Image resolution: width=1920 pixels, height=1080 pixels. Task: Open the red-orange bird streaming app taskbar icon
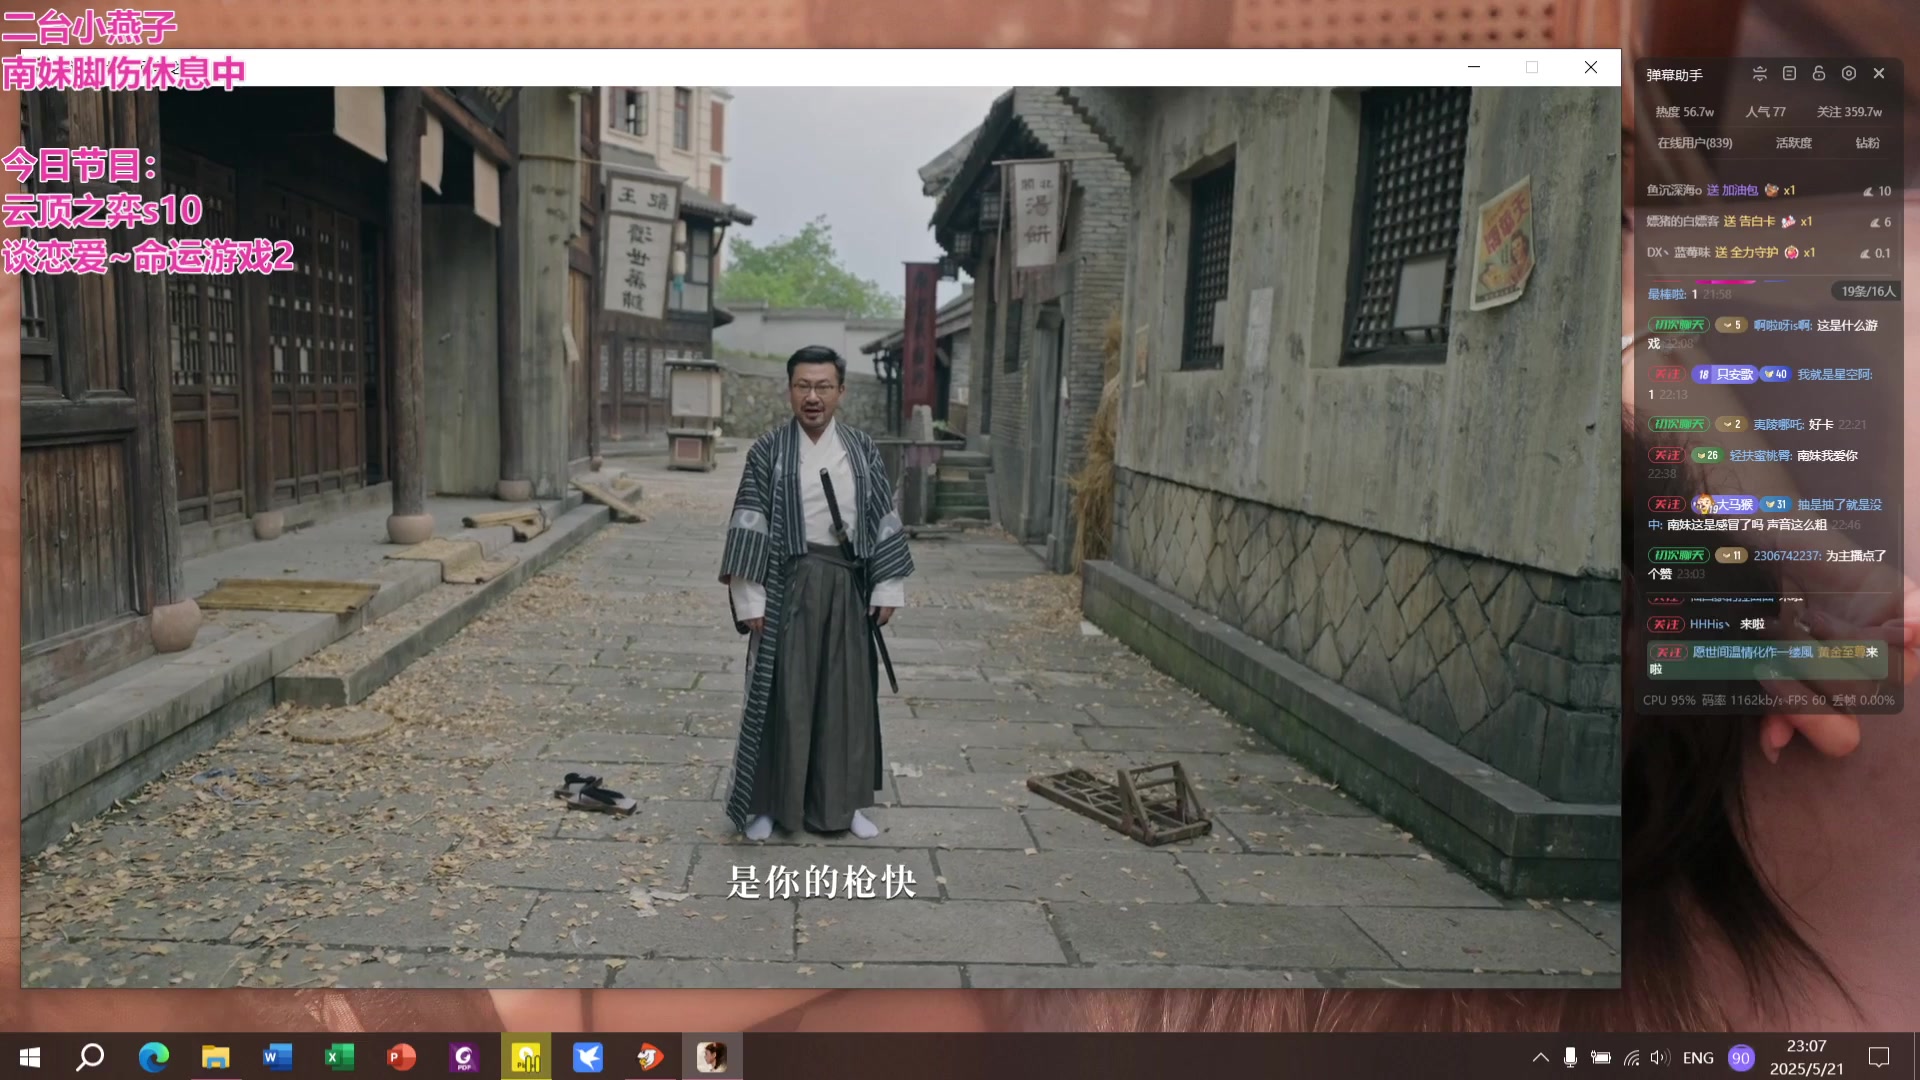(x=650, y=1057)
